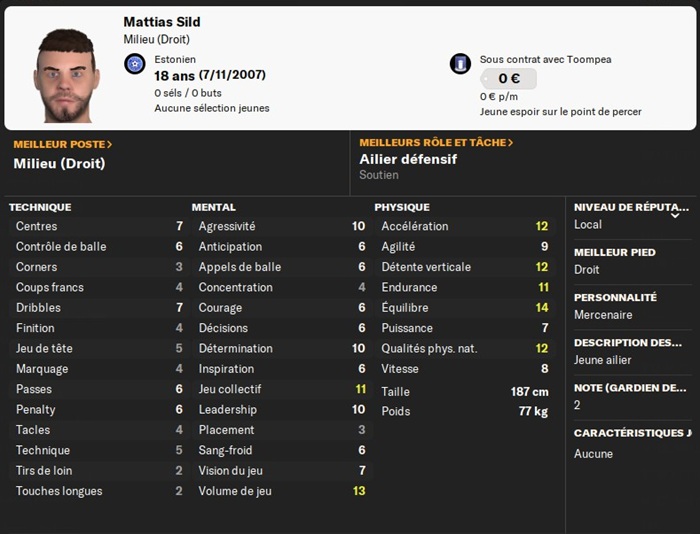Open Meilleurs Rôle et Tâche link
700x534 pixels.
[436, 143]
